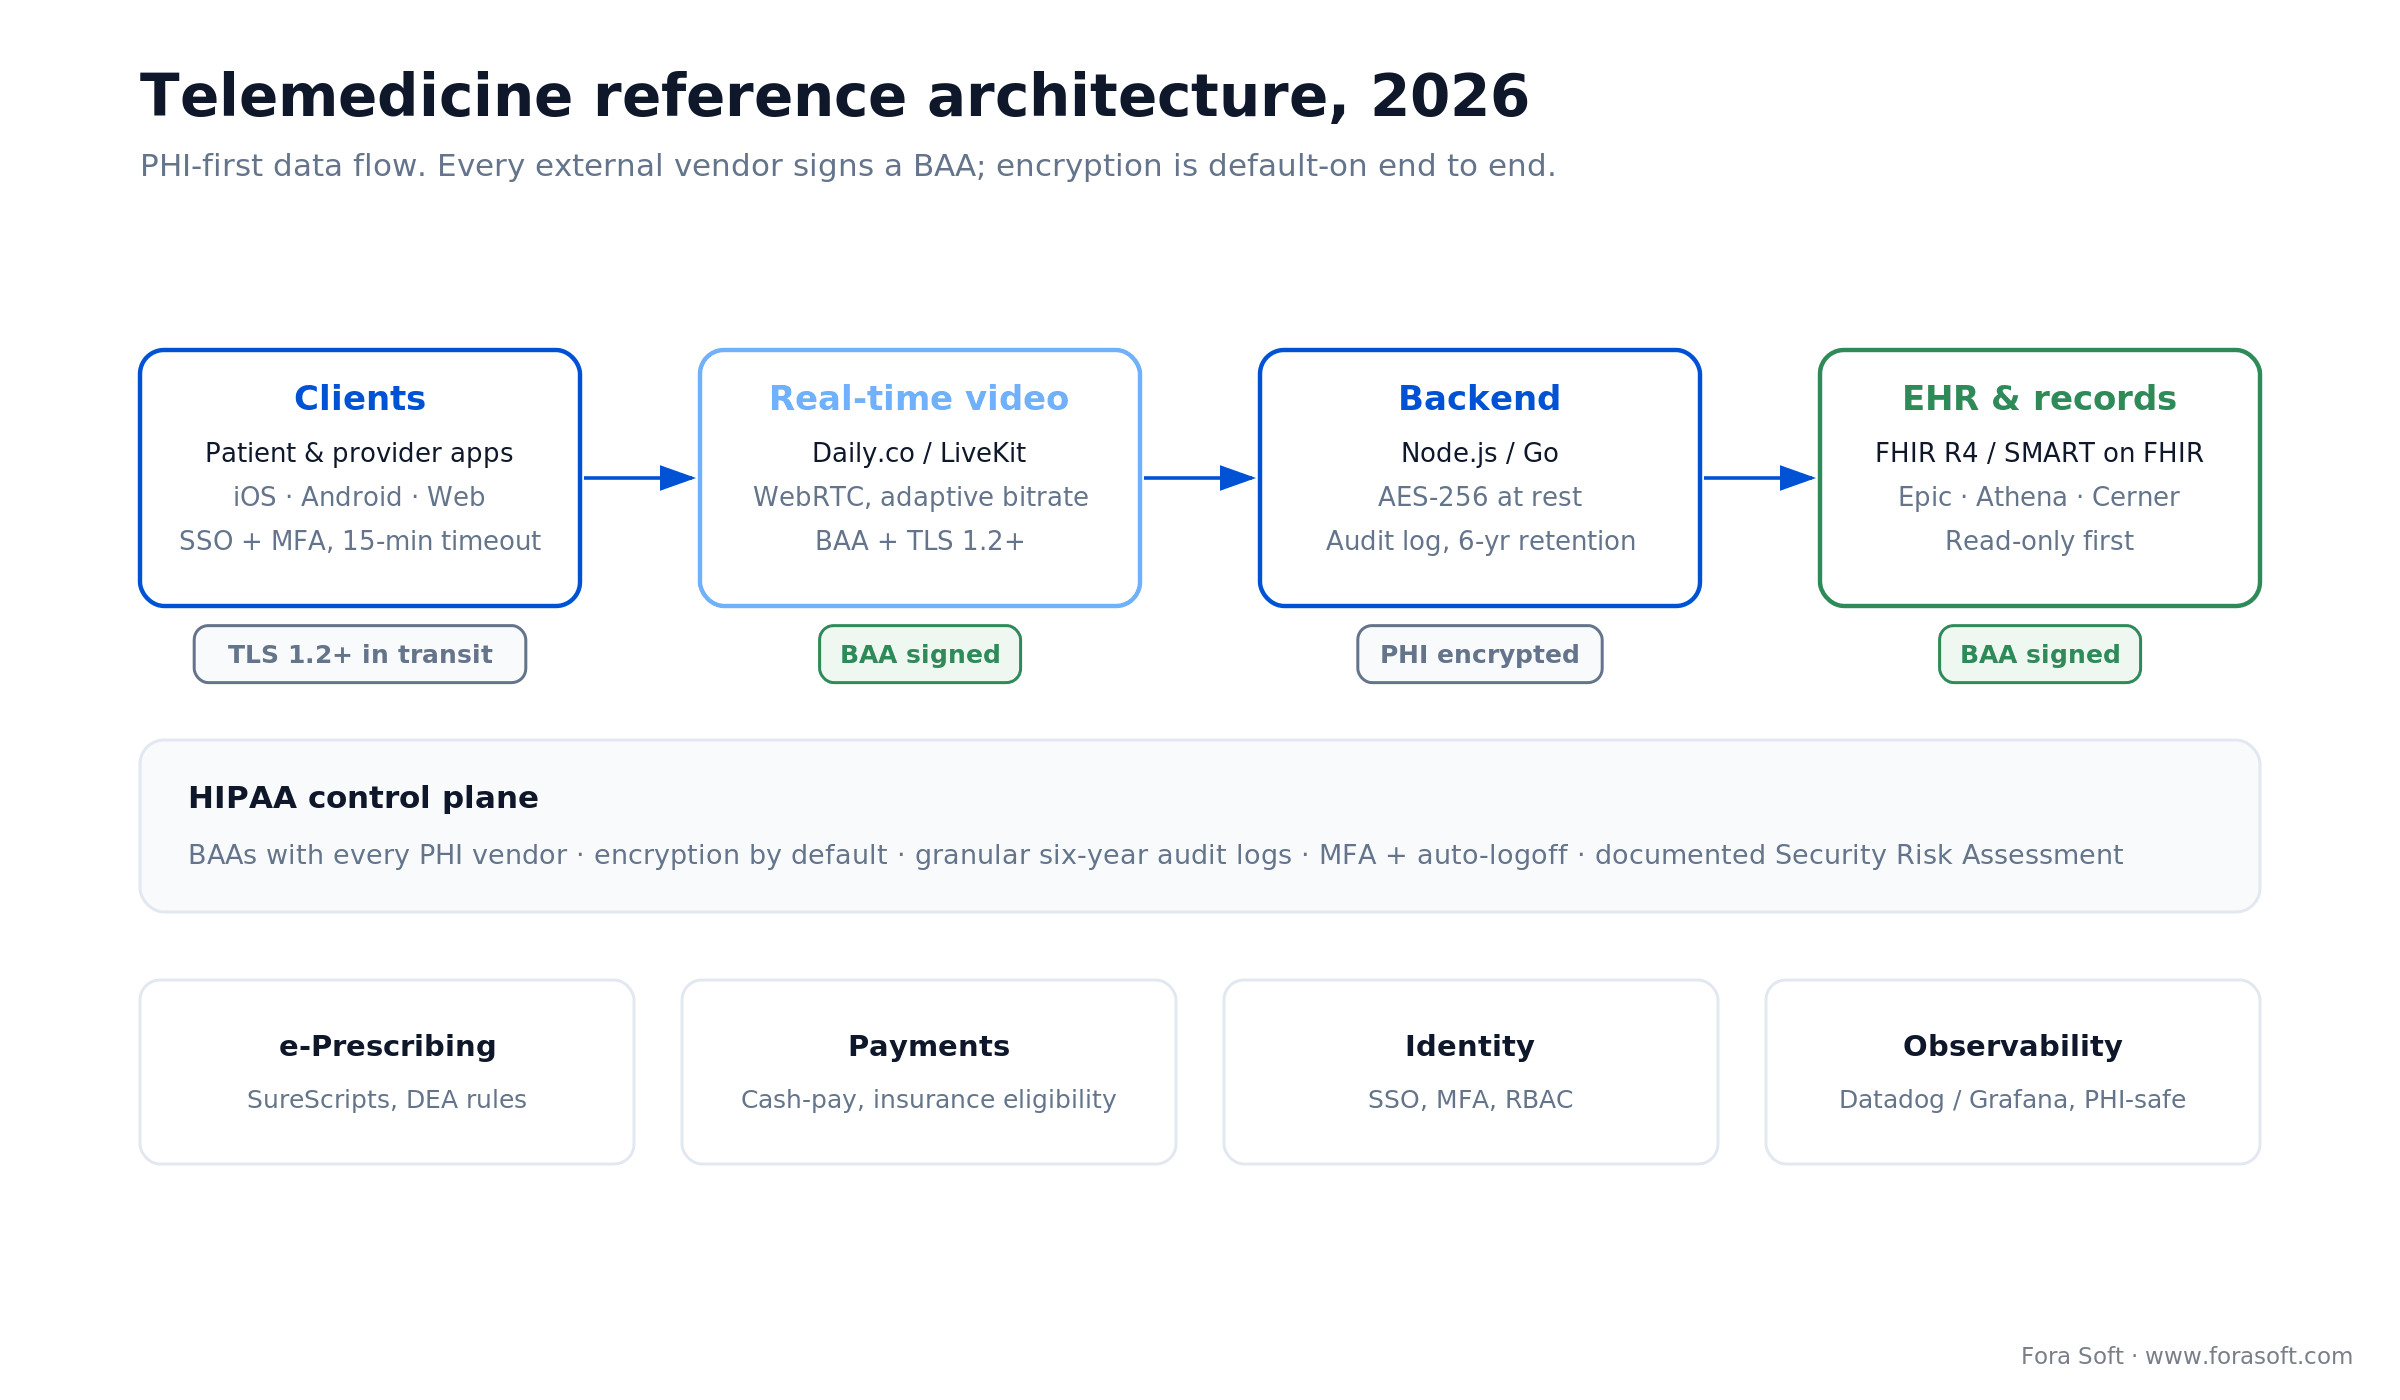Click the Identity card title

pos(1470,1046)
